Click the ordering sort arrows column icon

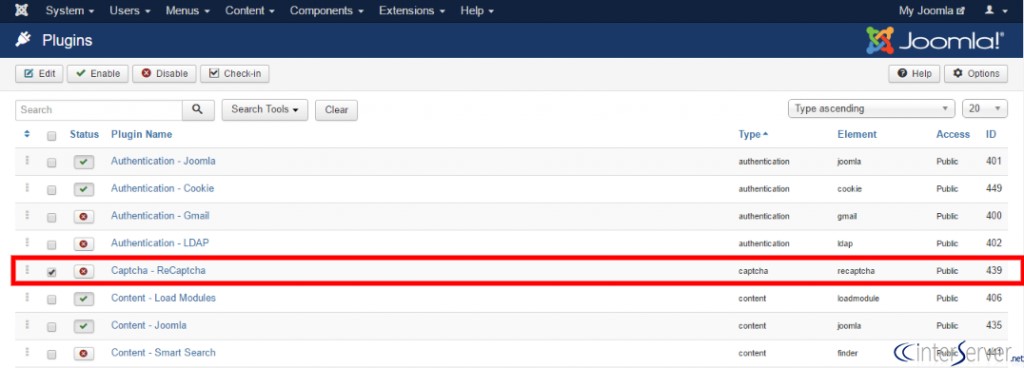(27, 134)
